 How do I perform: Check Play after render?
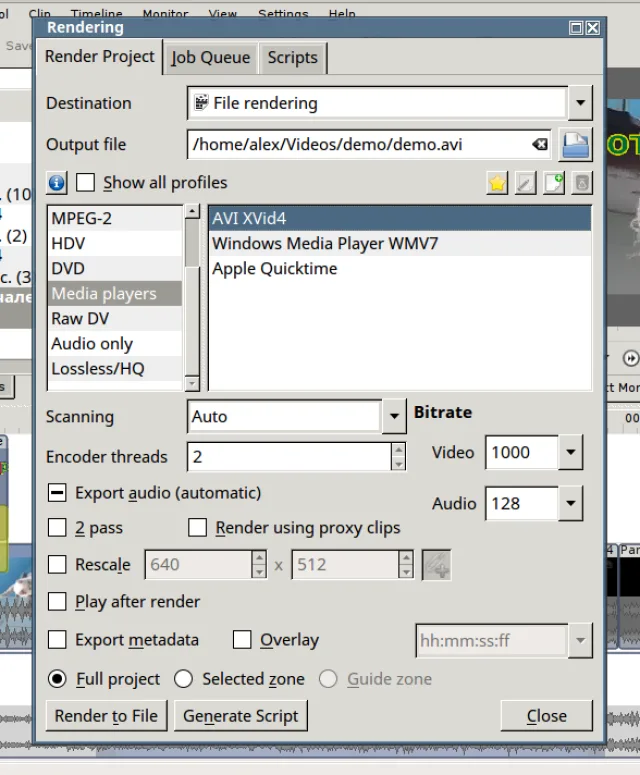pos(57,602)
